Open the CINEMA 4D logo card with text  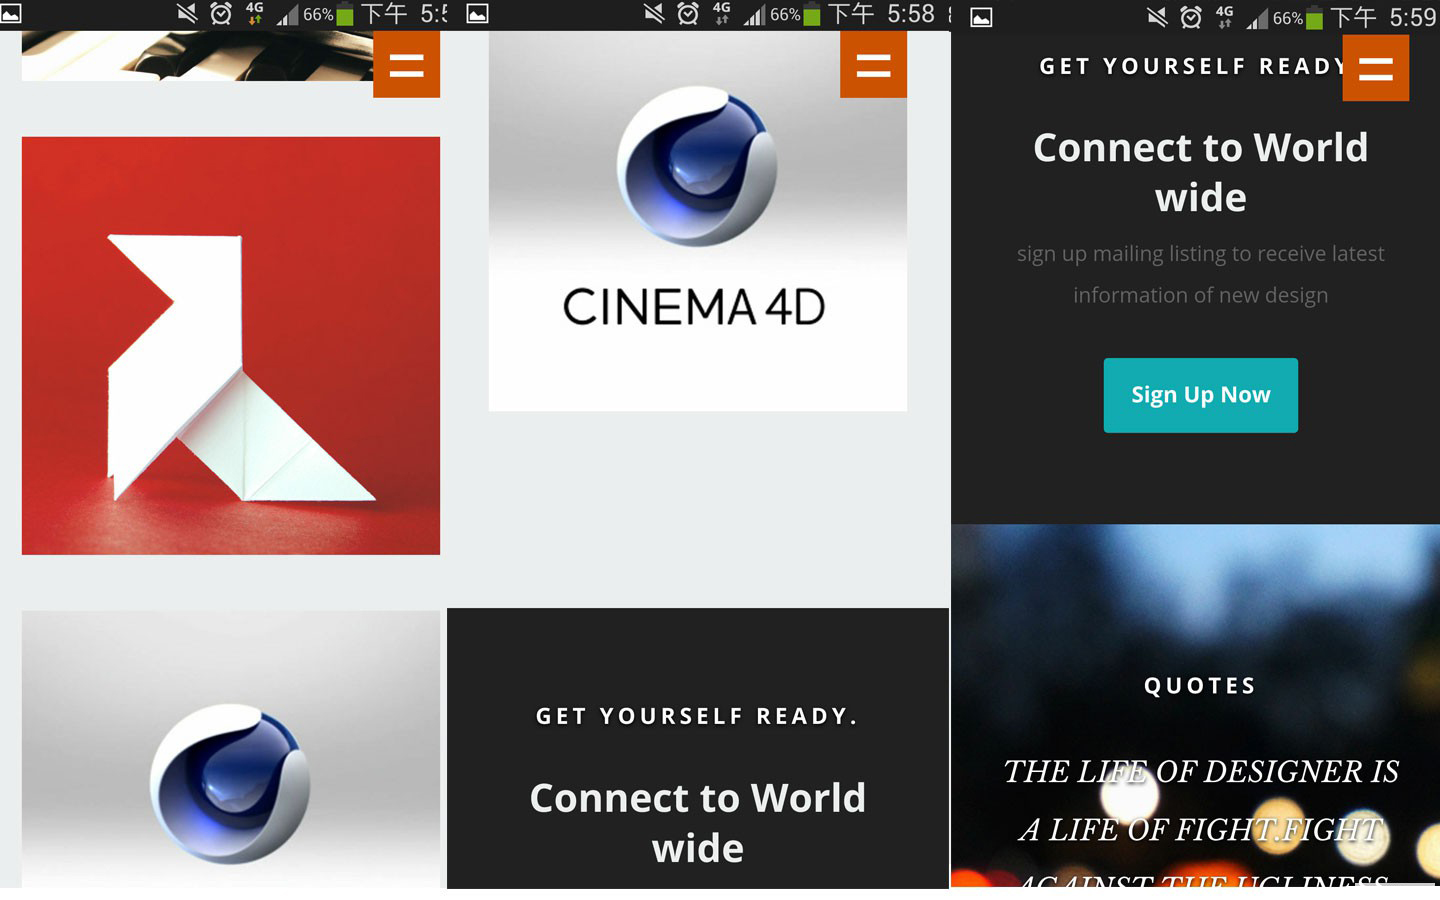697,221
